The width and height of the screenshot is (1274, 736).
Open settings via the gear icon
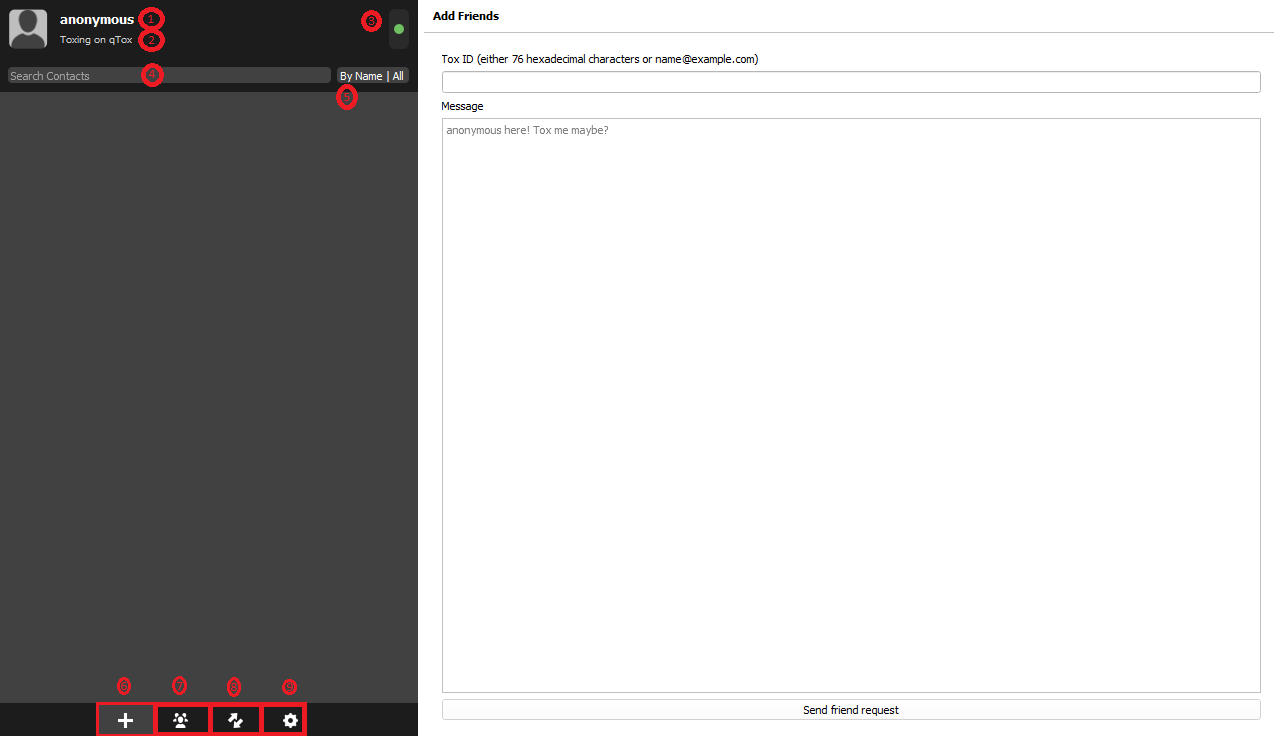point(290,720)
